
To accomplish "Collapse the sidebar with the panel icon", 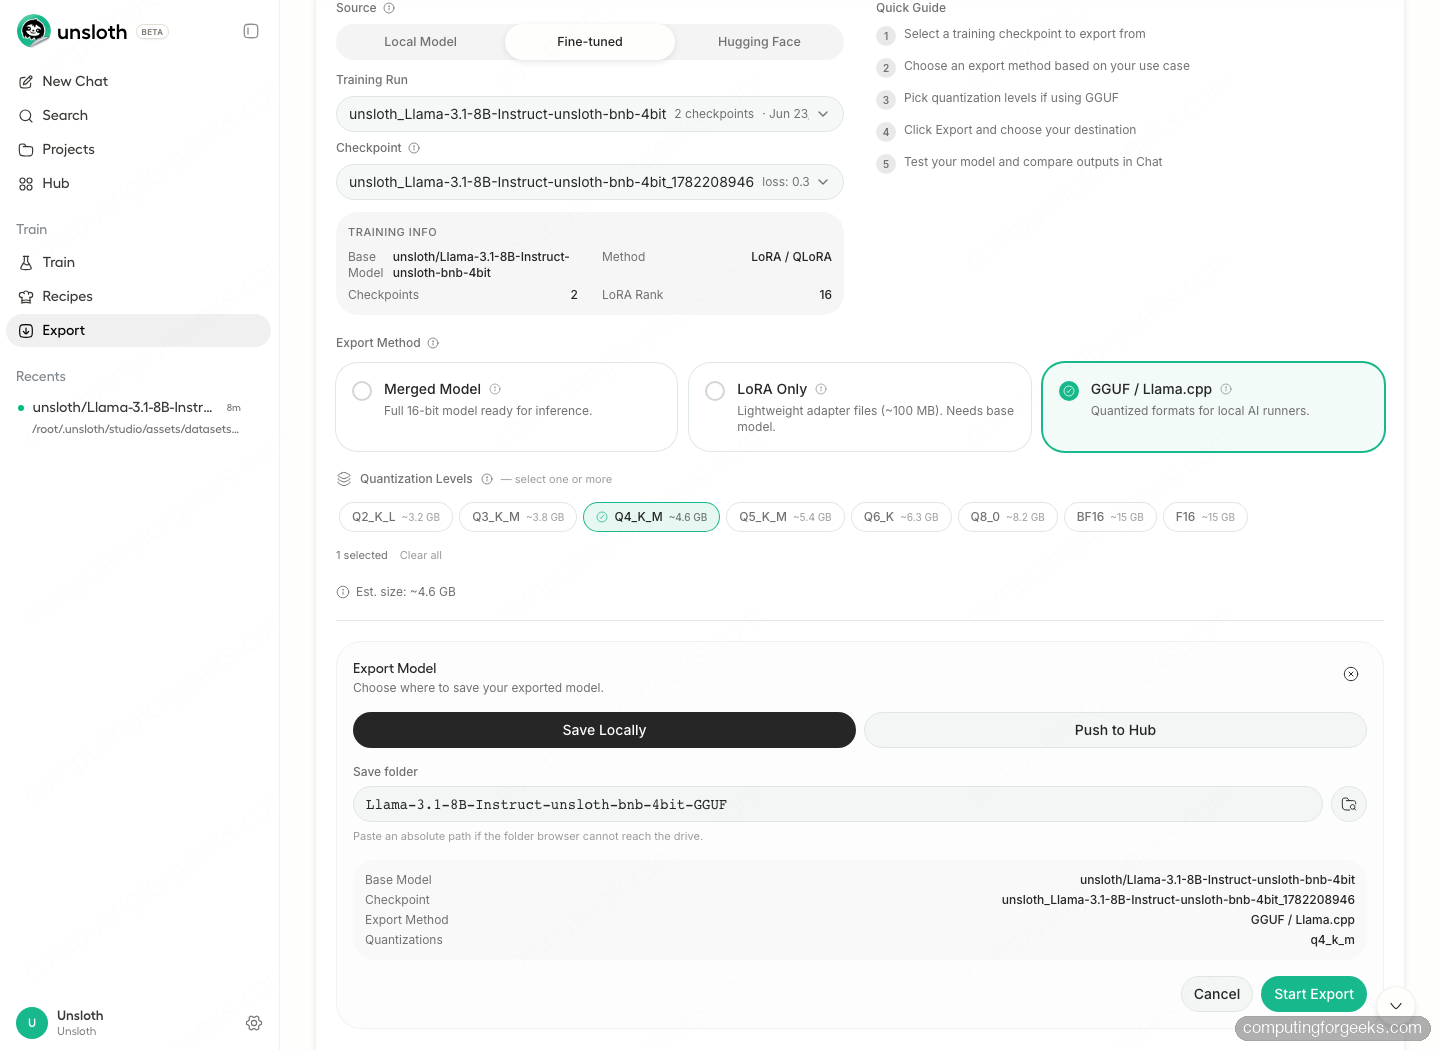I will tap(251, 31).
